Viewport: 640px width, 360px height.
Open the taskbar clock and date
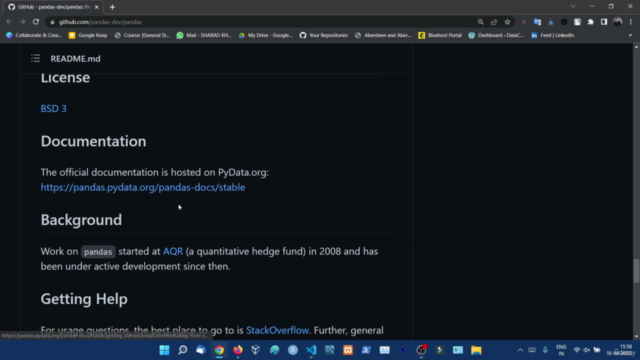coord(621,350)
